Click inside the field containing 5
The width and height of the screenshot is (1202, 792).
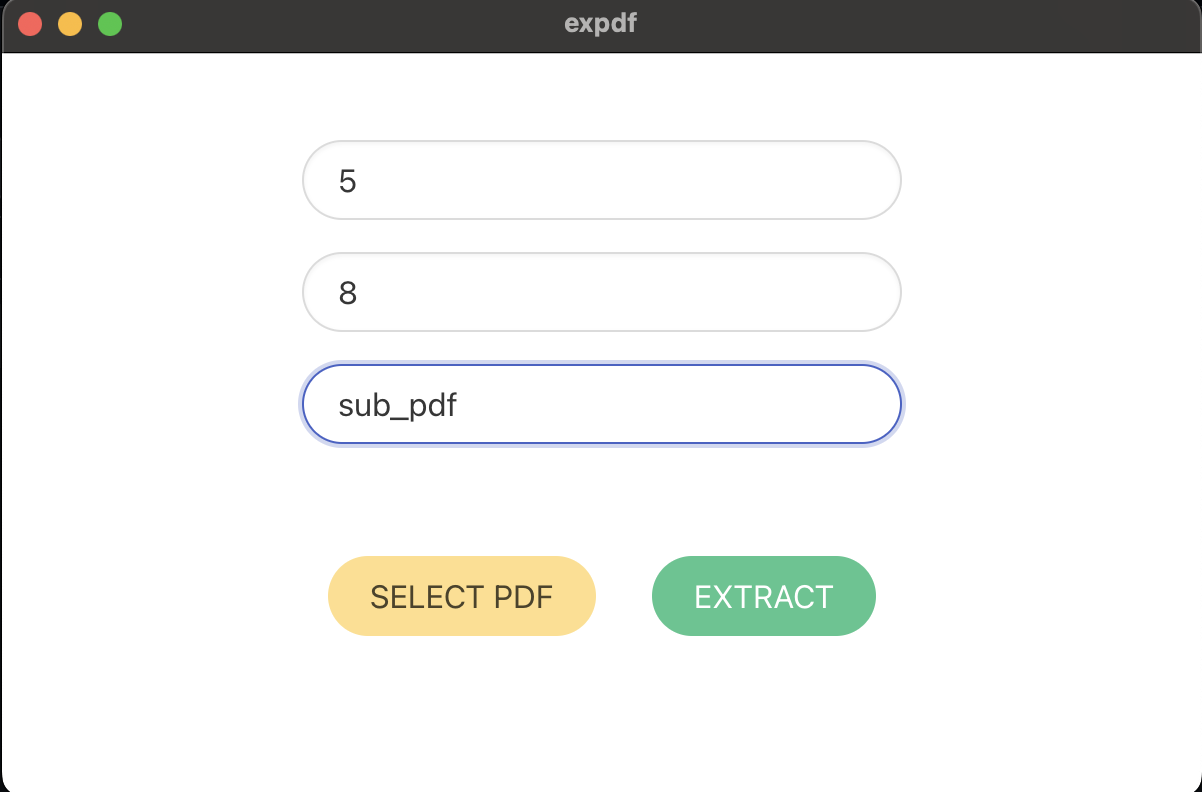(x=600, y=180)
